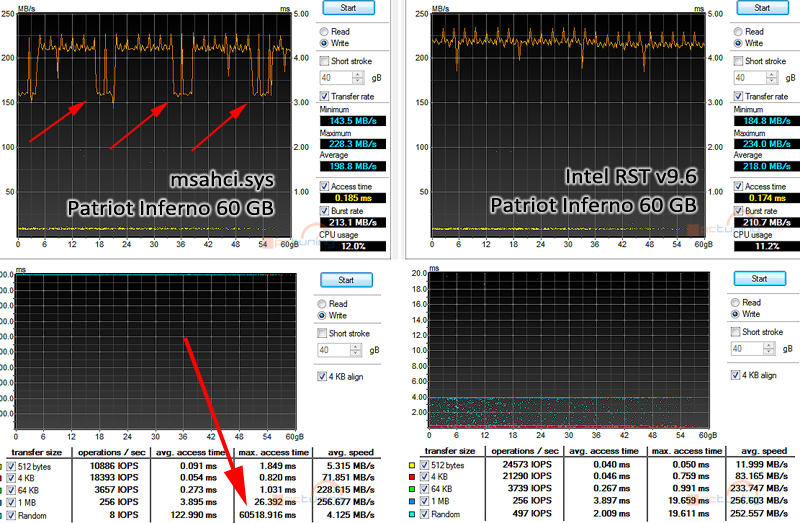Click cyan swatch beside Random, 497 IOPS row
The width and height of the screenshot is (800, 523).
point(412,514)
